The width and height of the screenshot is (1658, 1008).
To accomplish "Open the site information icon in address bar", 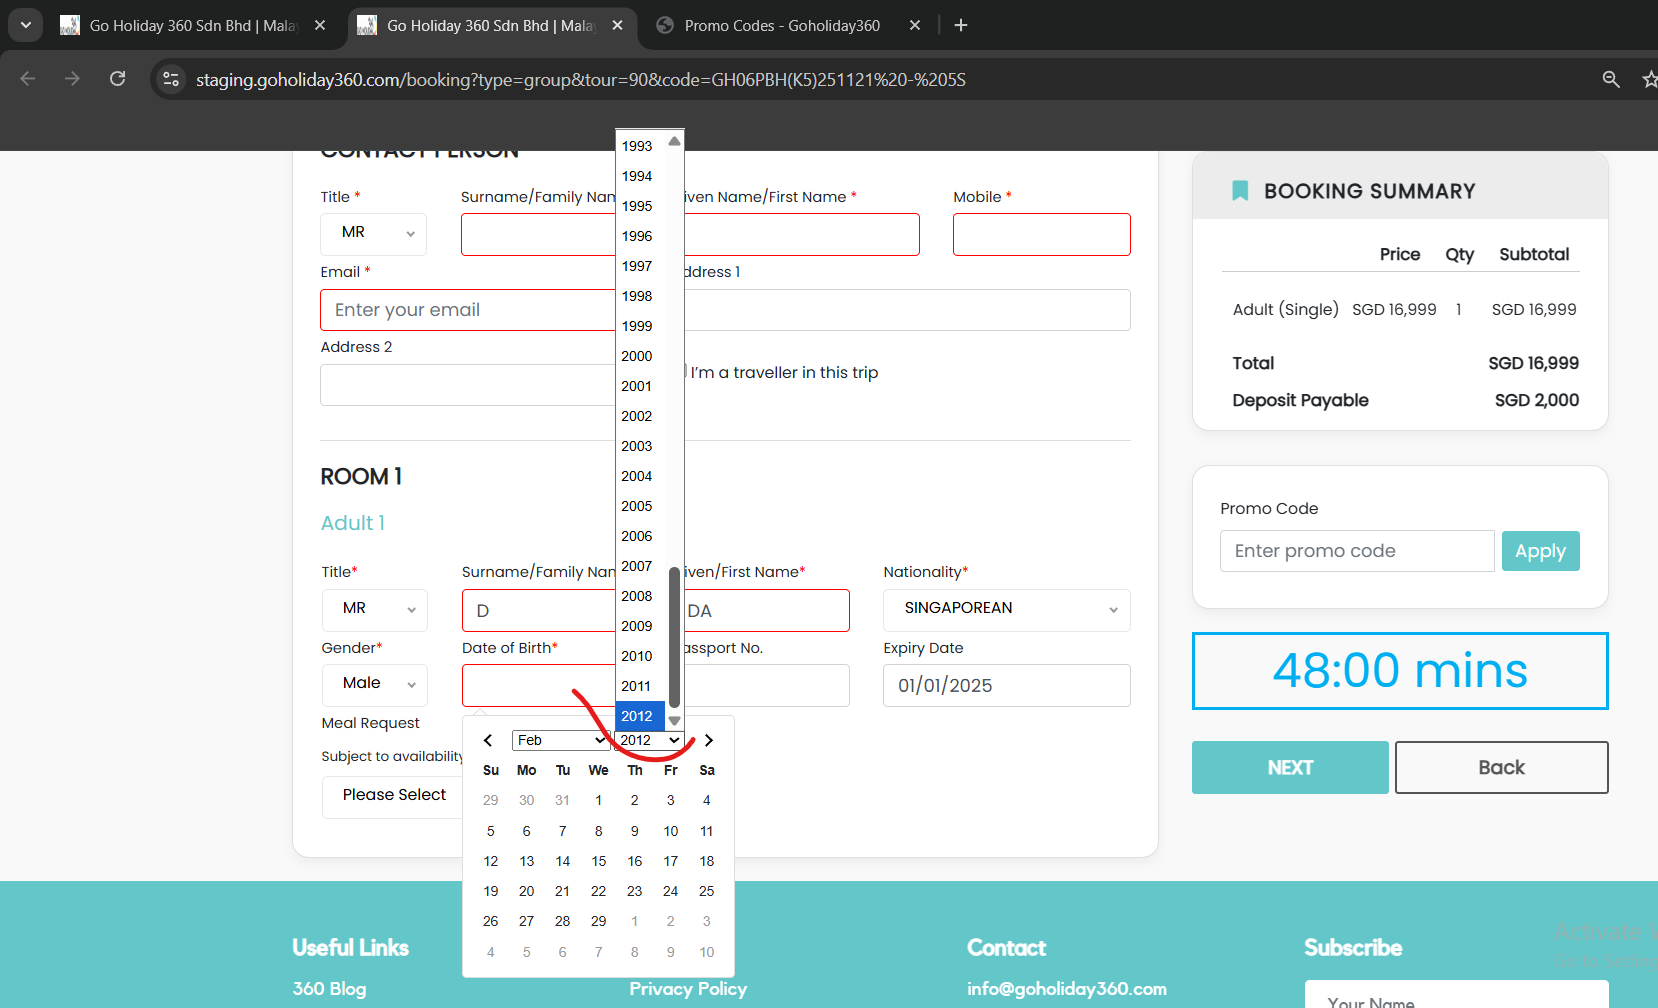I will click(x=171, y=79).
